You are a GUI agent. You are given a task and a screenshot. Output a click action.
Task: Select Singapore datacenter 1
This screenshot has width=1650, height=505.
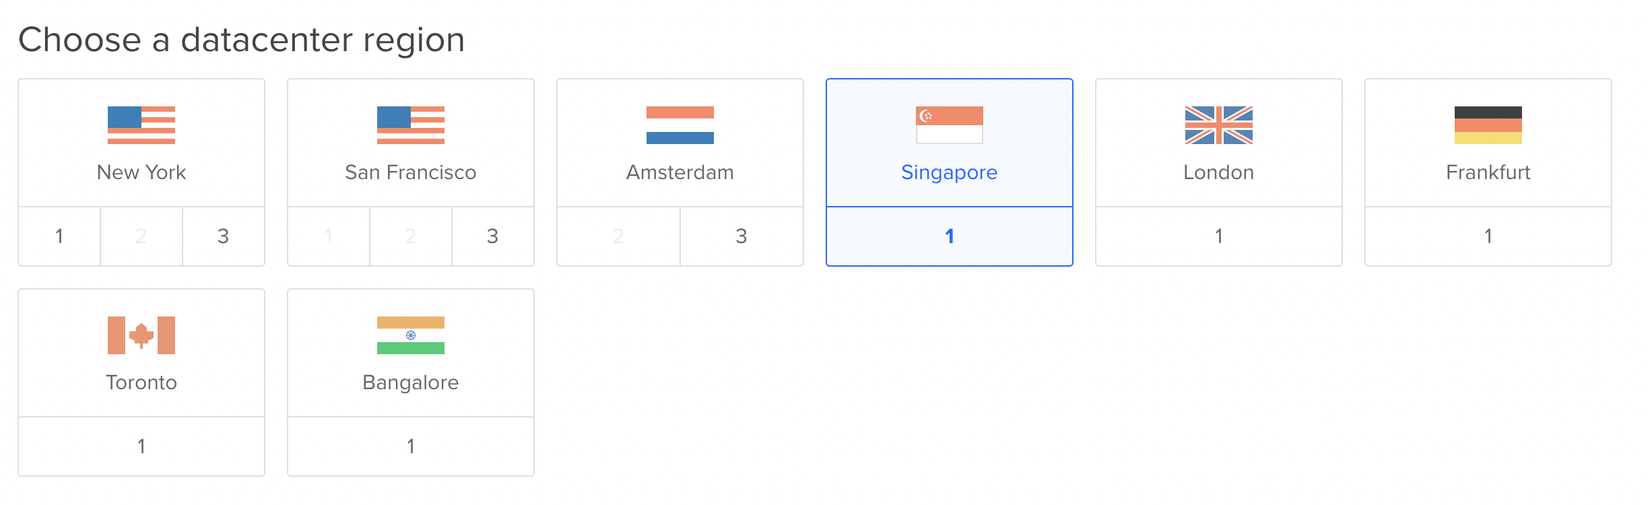(949, 236)
